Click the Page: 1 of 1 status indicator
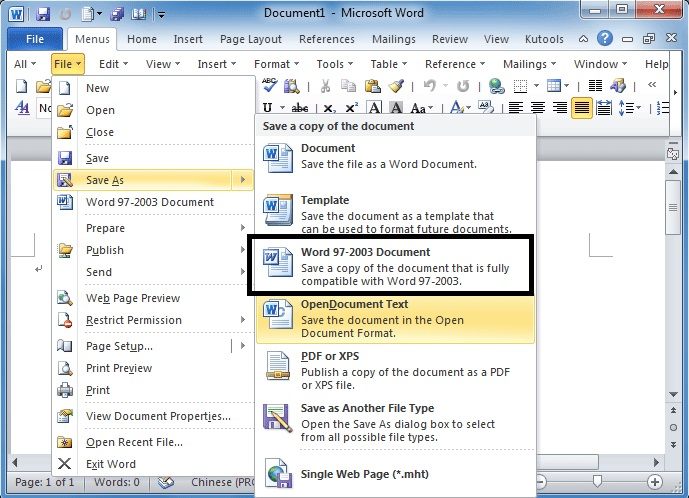The height and width of the screenshot is (498, 689). click(44, 482)
